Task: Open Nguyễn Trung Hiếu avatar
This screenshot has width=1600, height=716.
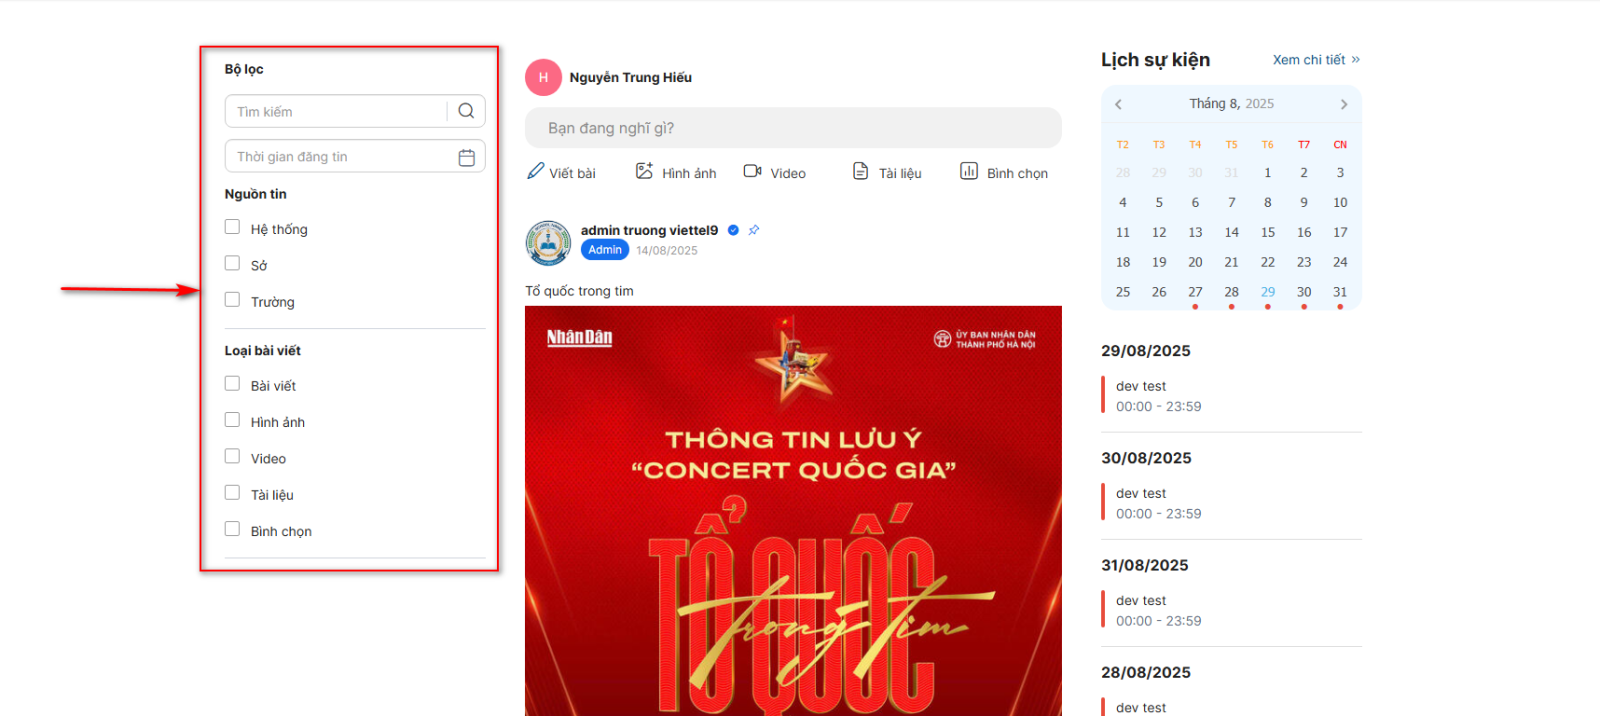Action: pyautogui.click(x=543, y=77)
